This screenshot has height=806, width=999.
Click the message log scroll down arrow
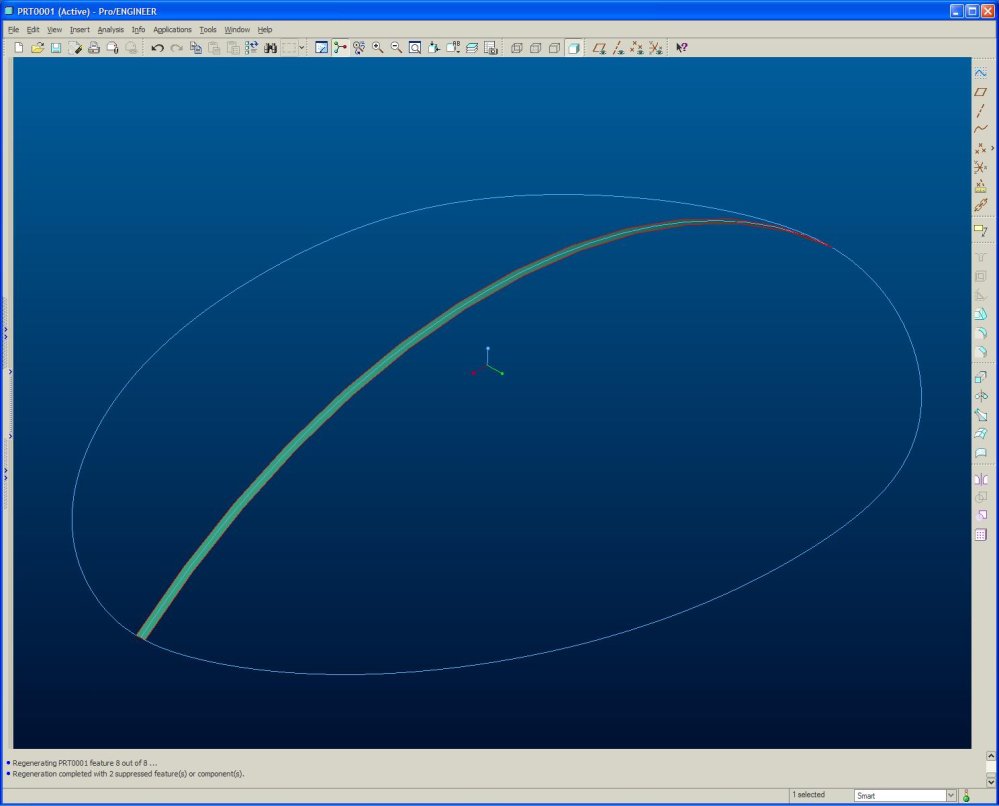(991, 781)
